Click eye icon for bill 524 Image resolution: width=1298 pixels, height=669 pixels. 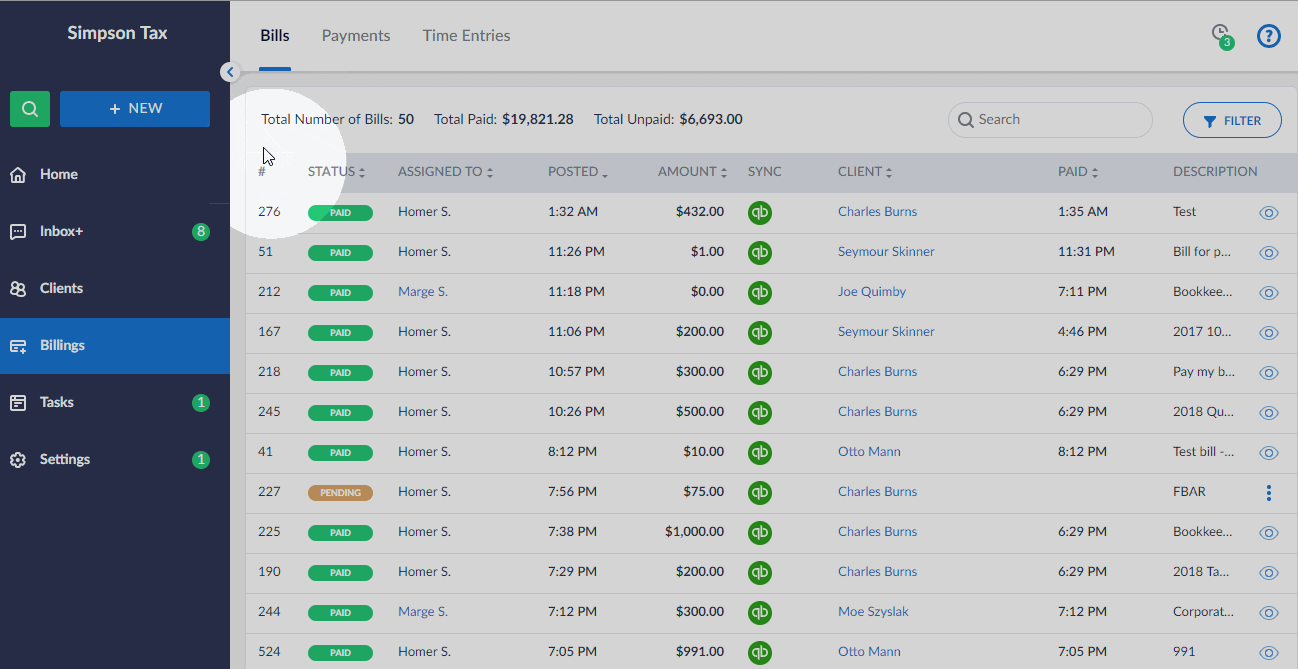[1268, 652]
